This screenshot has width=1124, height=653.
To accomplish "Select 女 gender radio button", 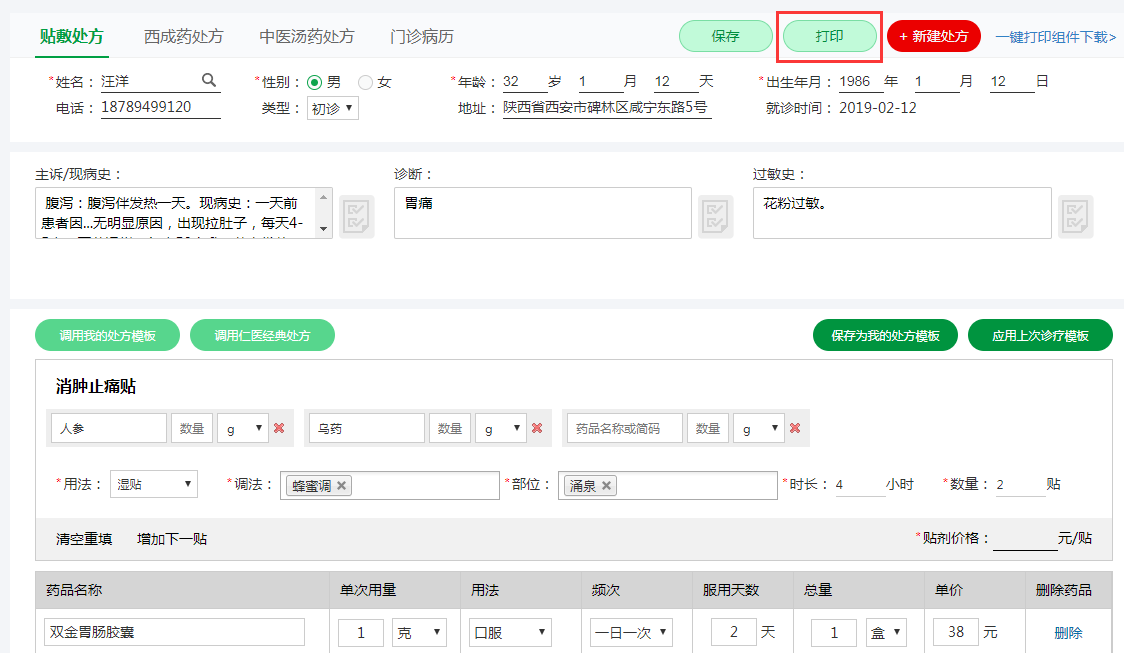I will pyautogui.click(x=365, y=82).
